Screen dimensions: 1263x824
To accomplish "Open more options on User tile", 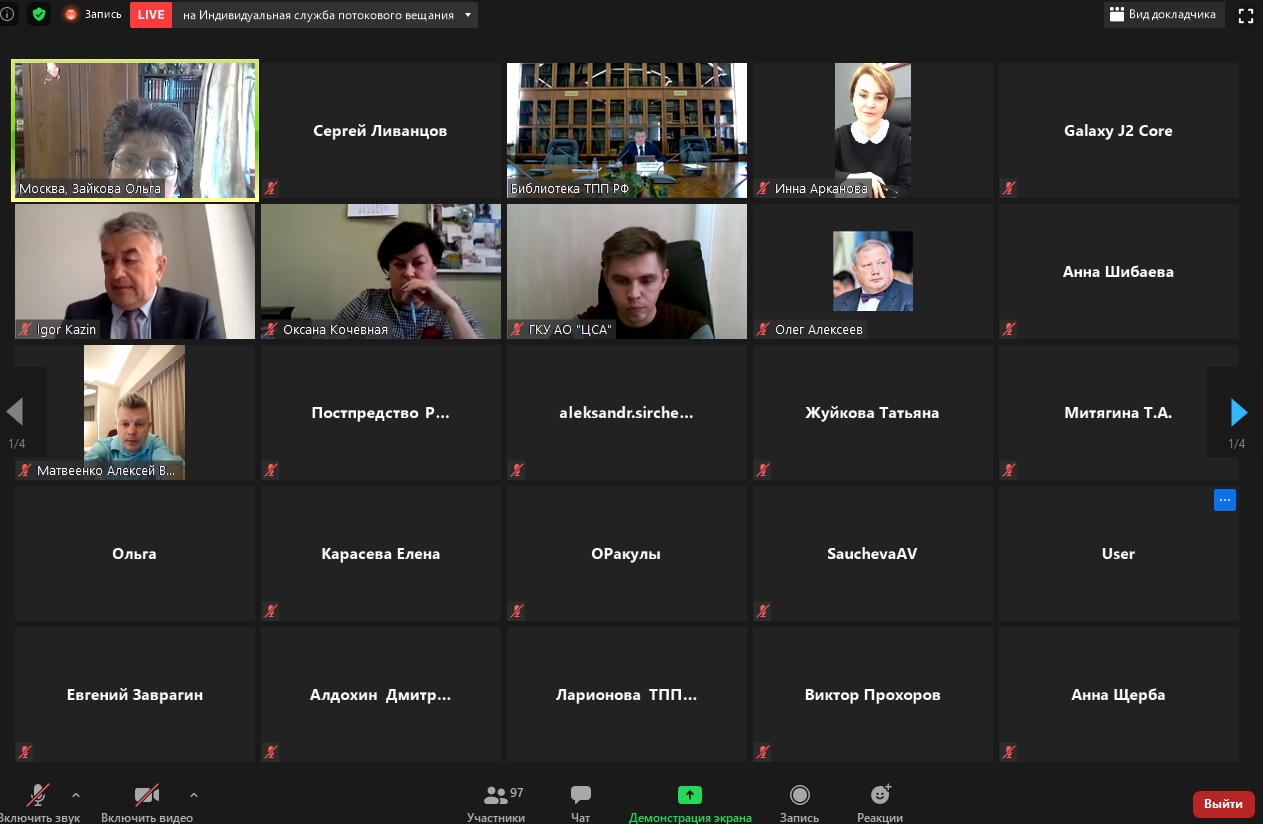I will (1224, 500).
